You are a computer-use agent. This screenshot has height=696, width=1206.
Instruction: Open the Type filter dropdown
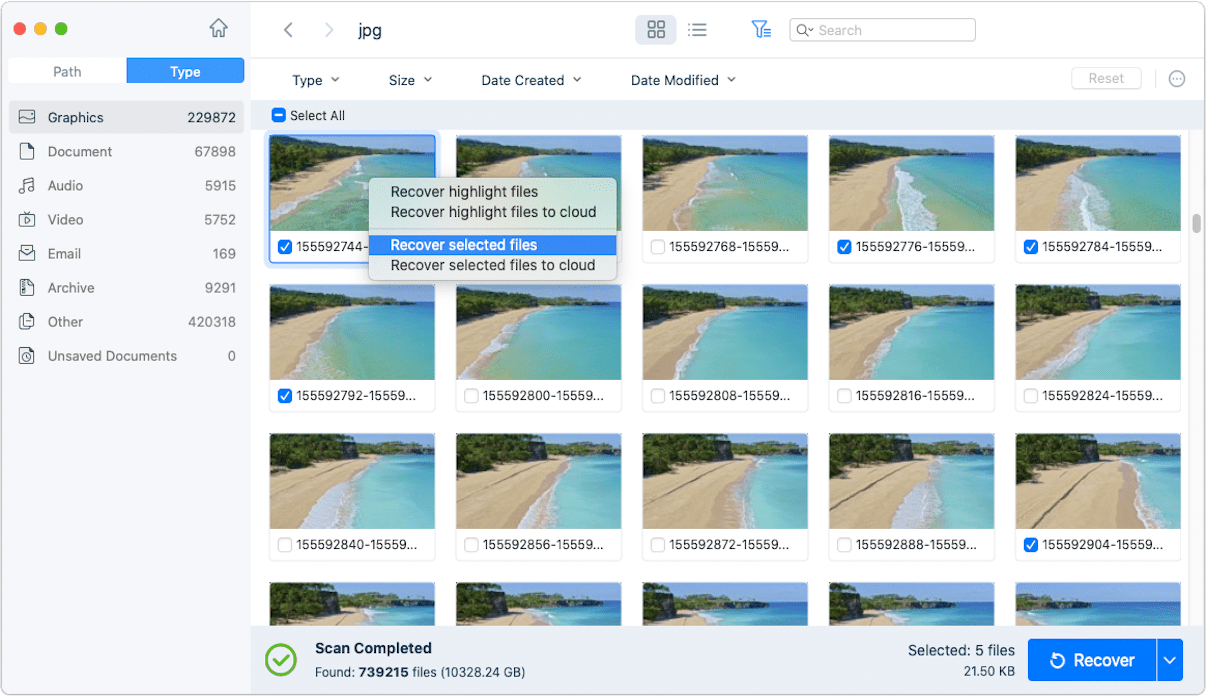pyautogui.click(x=316, y=79)
